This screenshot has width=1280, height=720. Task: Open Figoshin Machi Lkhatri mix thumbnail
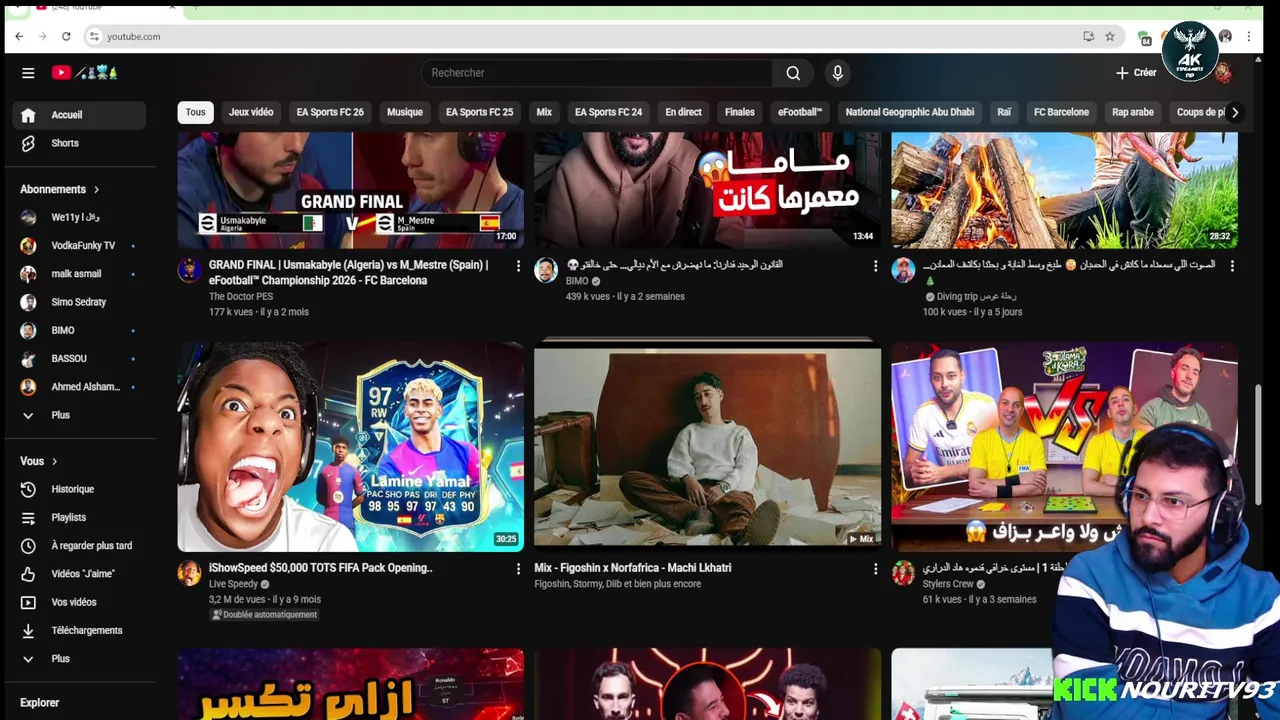coord(708,446)
